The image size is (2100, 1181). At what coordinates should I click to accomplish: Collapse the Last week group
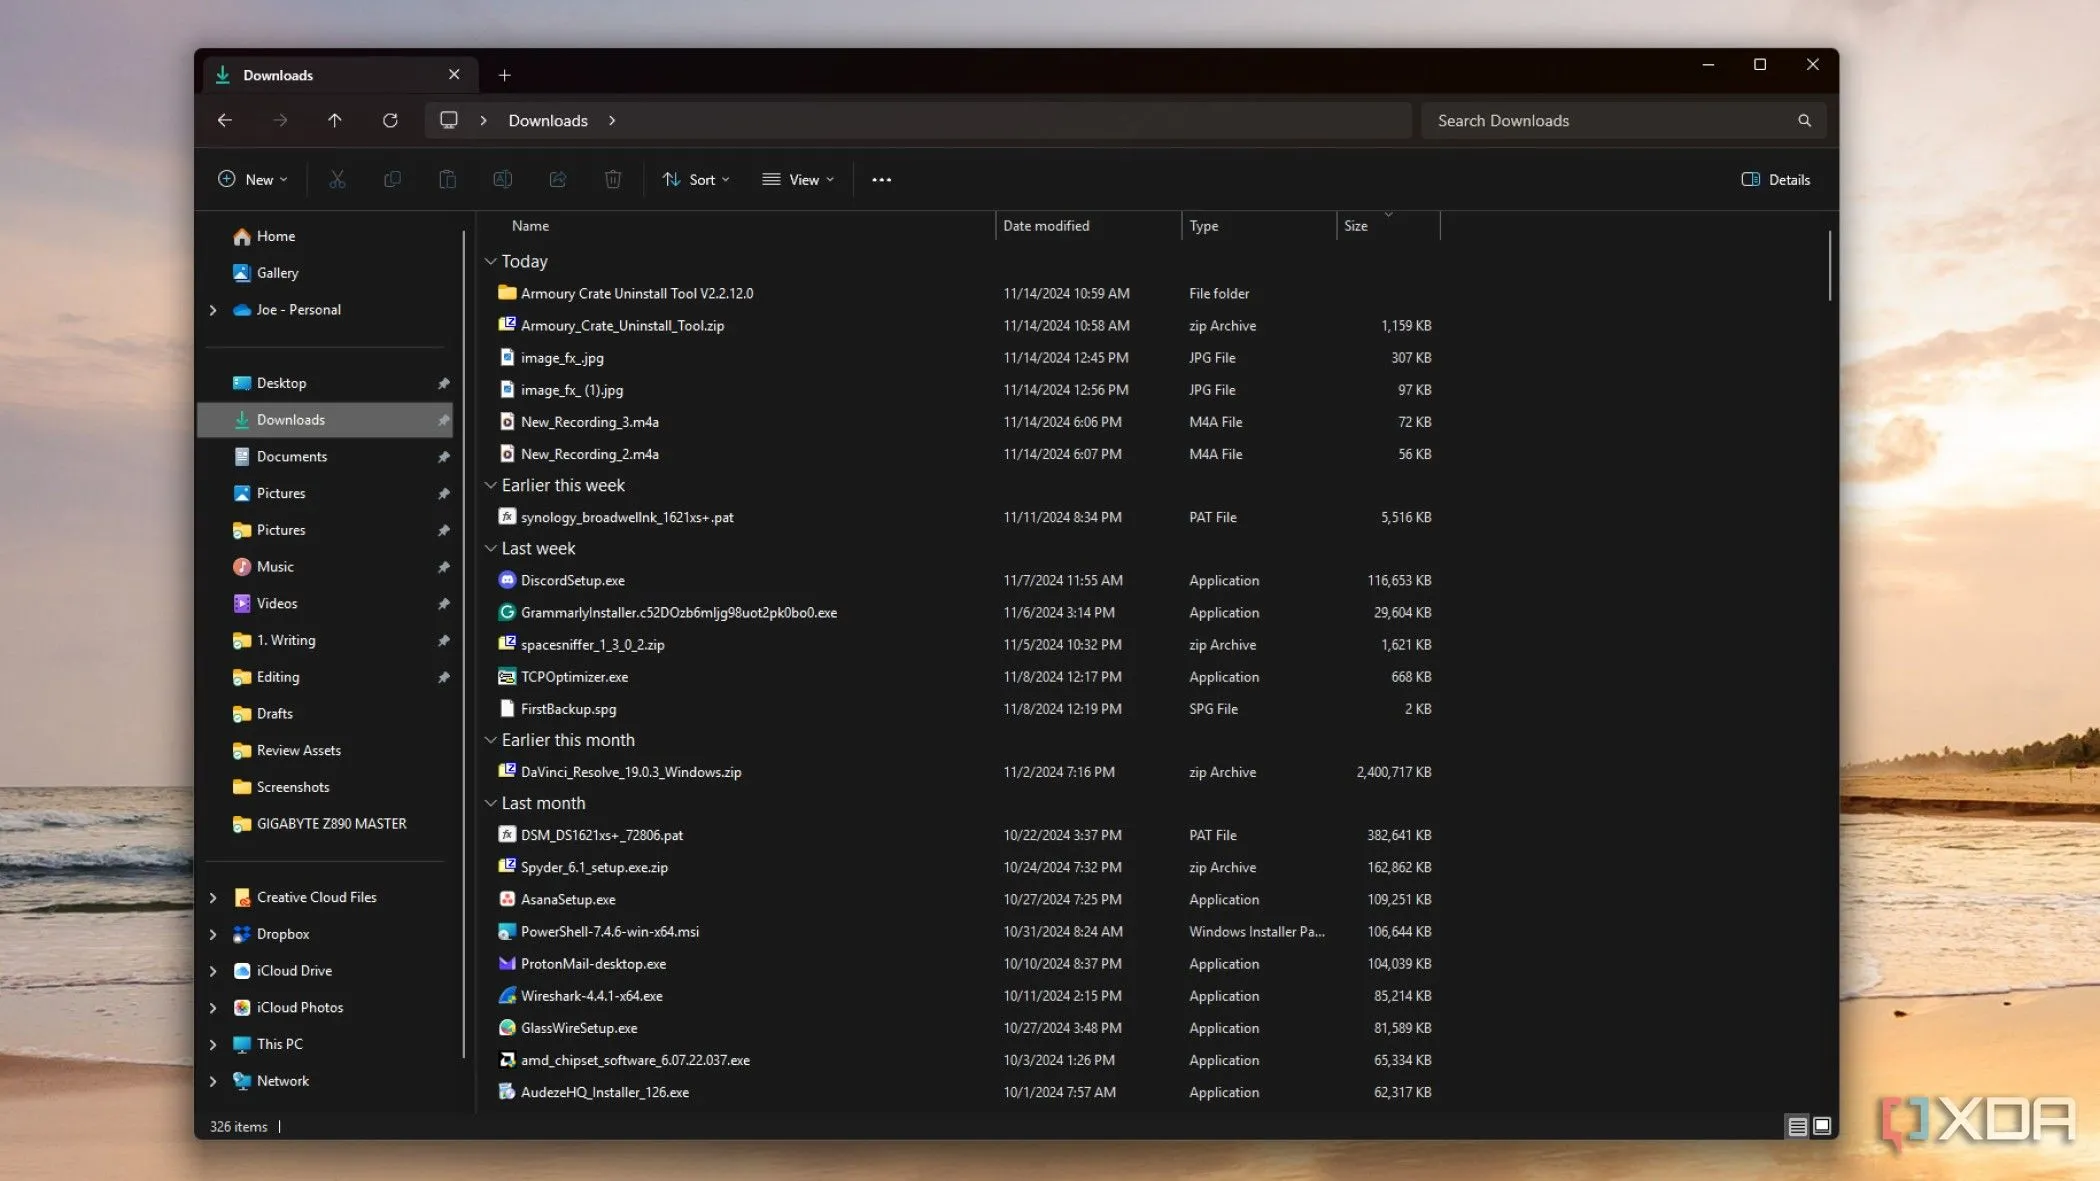(490, 548)
